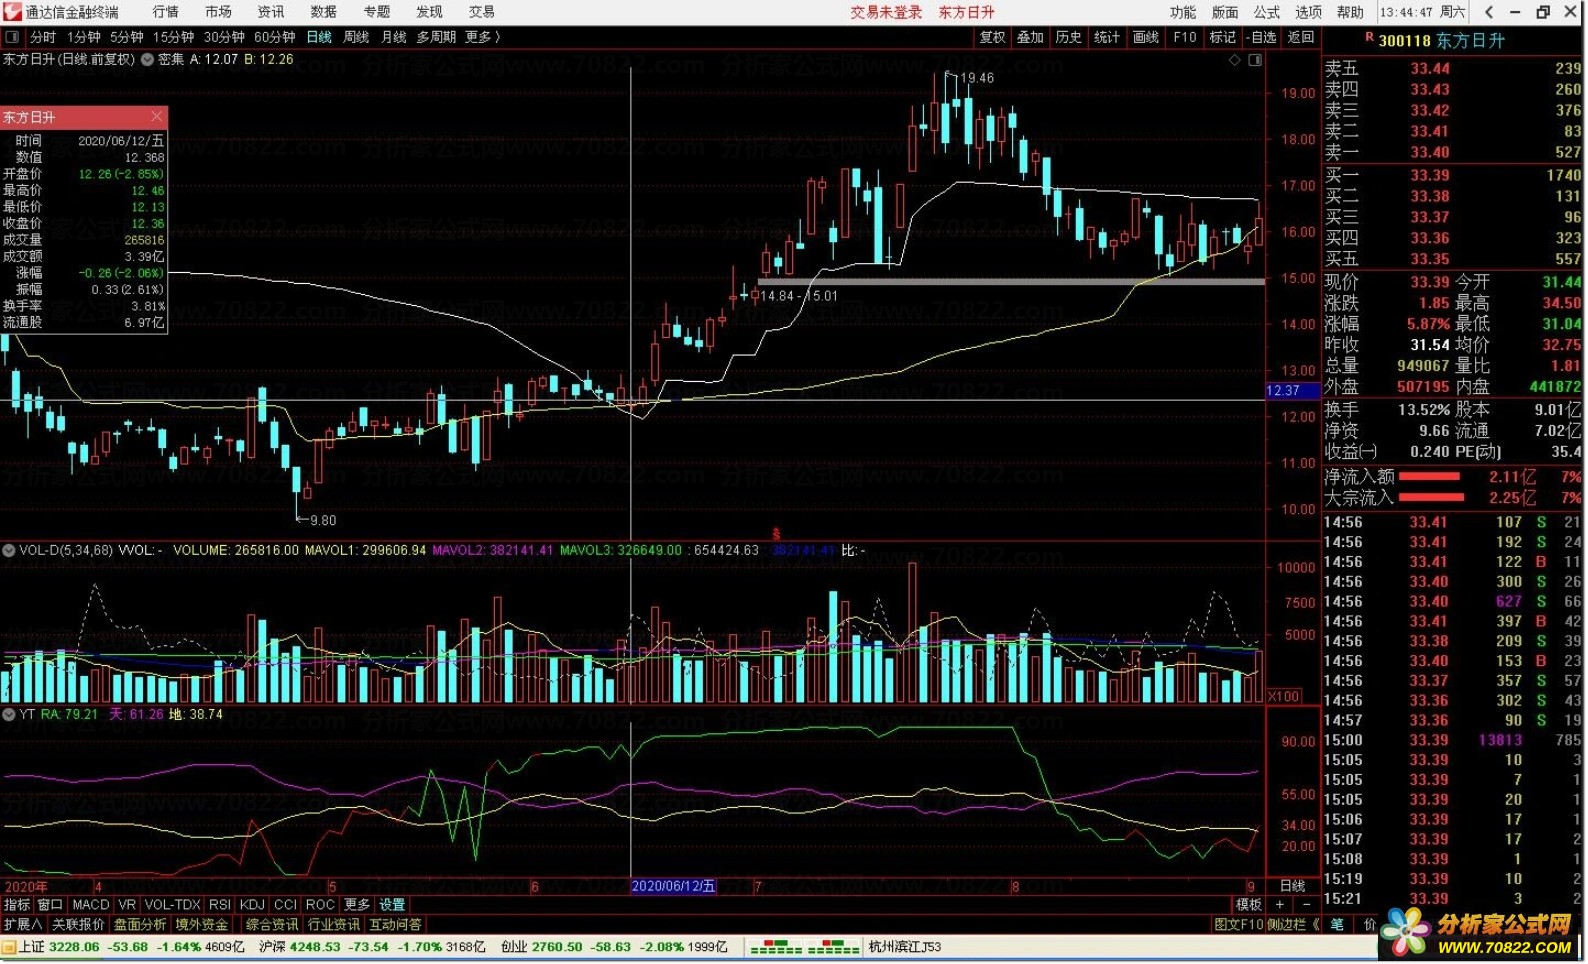Select 60分钟 period
This screenshot has height=964, width=1588.
click(x=275, y=37)
